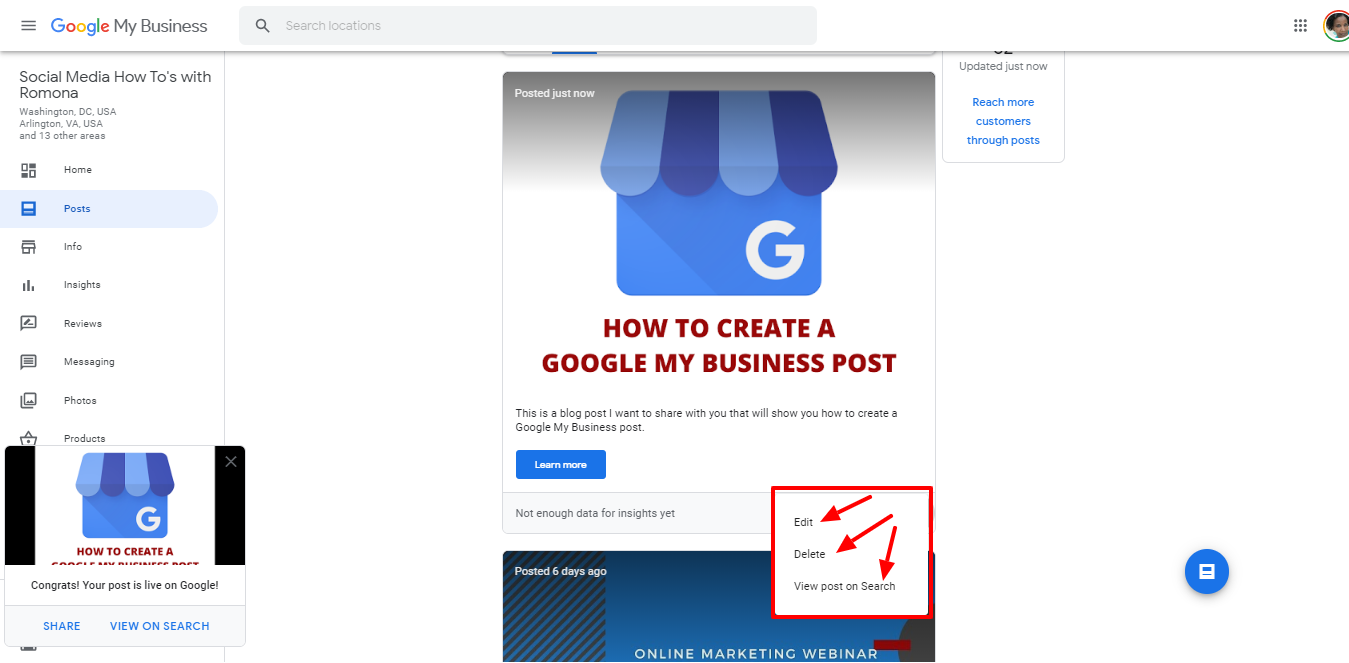Click VIEW ON SEARCH link
Image resolution: width=1349 pixels, height=663 pixels.
(160, 626)
